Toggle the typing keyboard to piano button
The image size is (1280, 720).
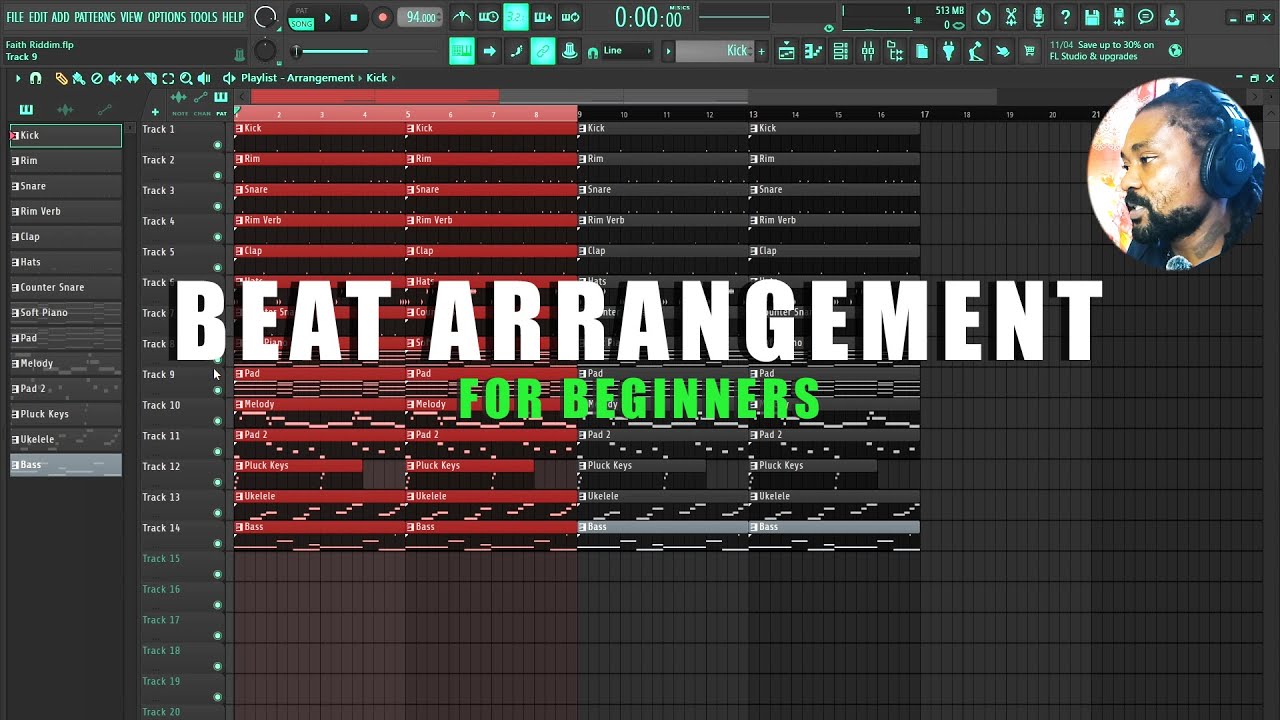tap(462, 51)
